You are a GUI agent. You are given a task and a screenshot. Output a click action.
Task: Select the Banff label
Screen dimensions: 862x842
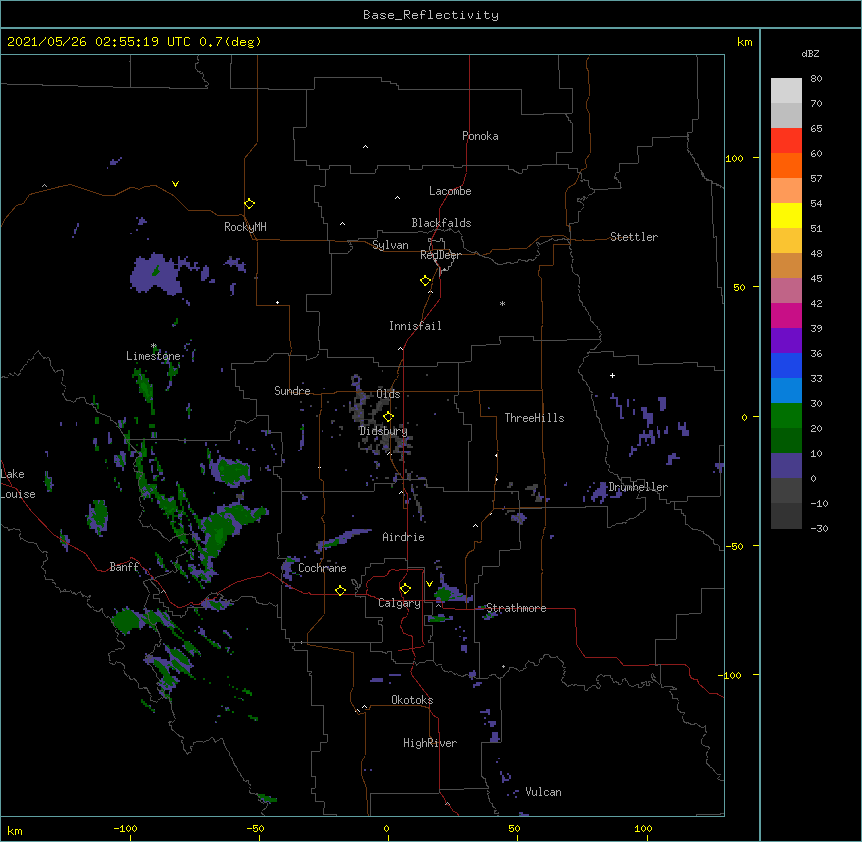124,567
